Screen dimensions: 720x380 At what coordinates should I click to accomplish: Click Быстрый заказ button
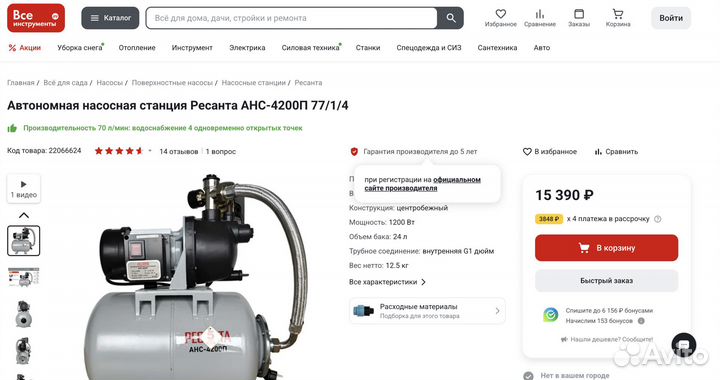click(607, 280)
